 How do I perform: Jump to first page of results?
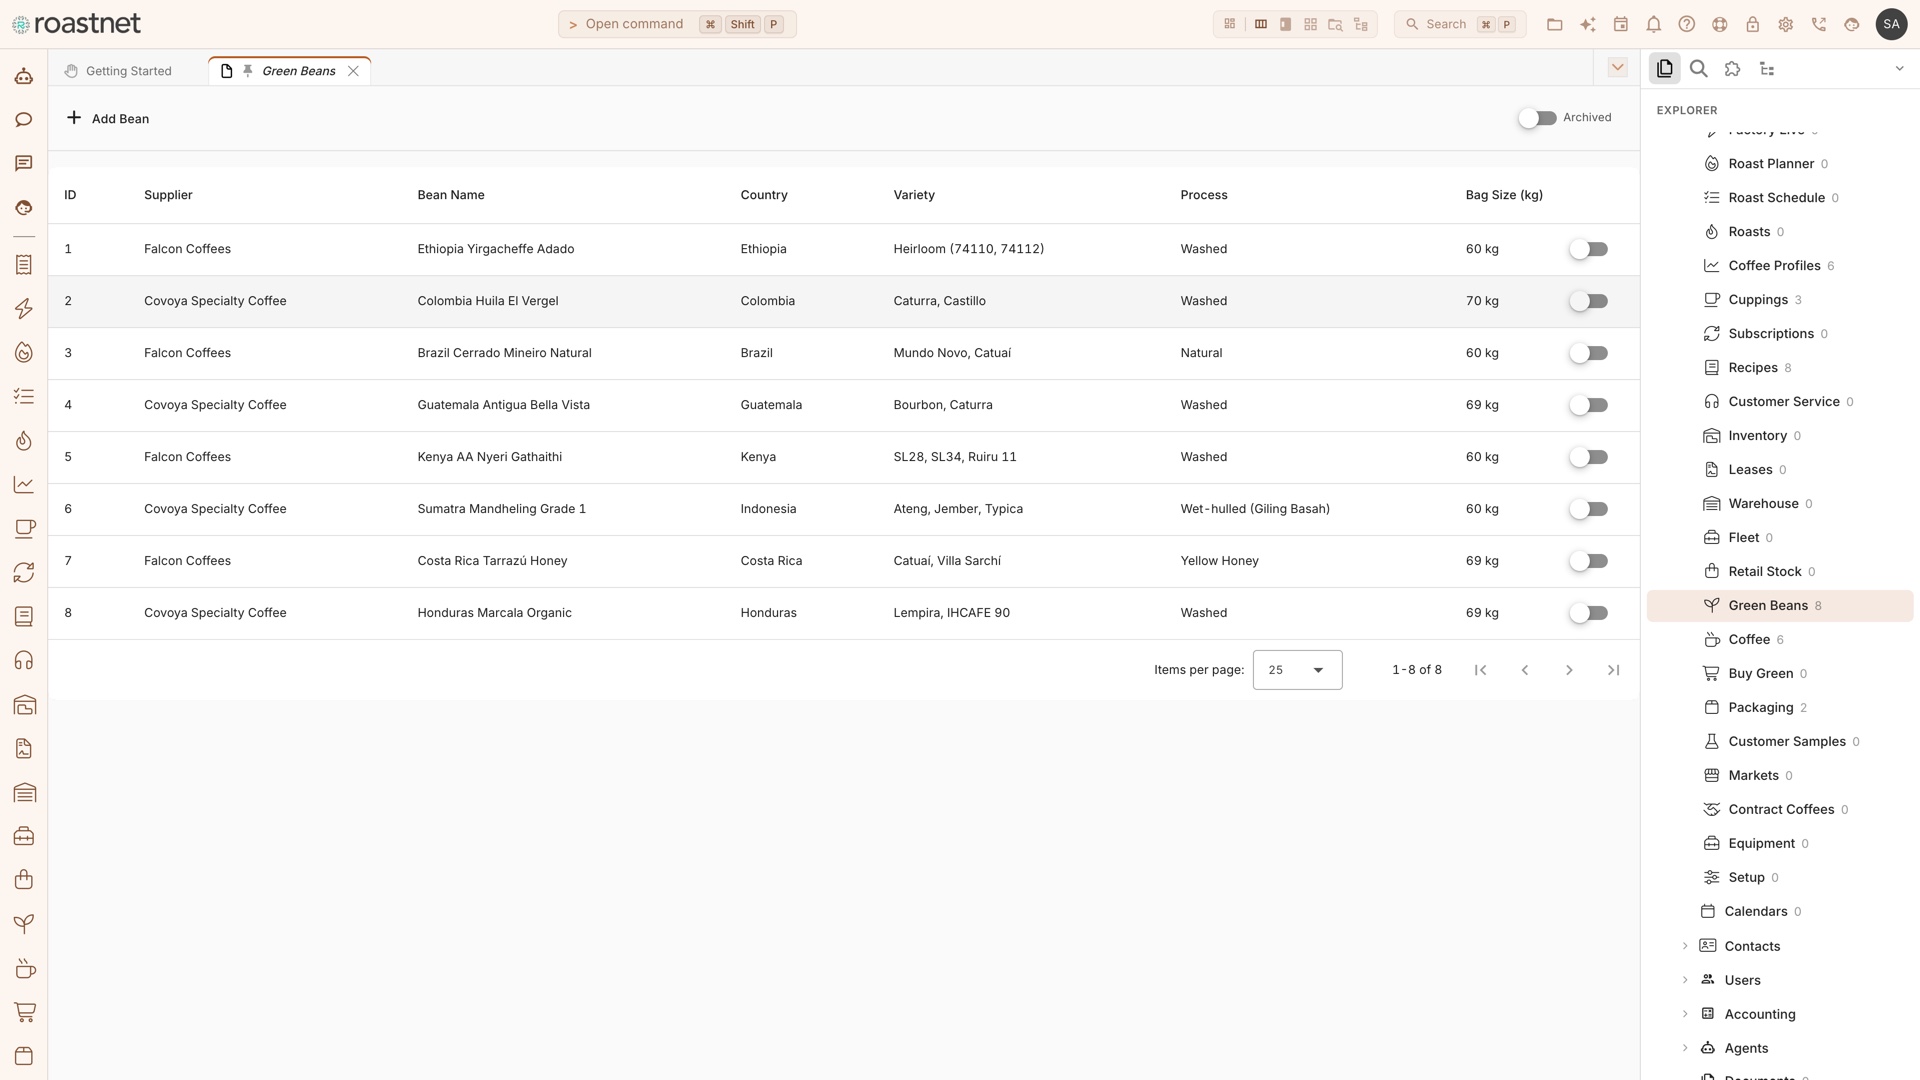[x=1480, y=670]
